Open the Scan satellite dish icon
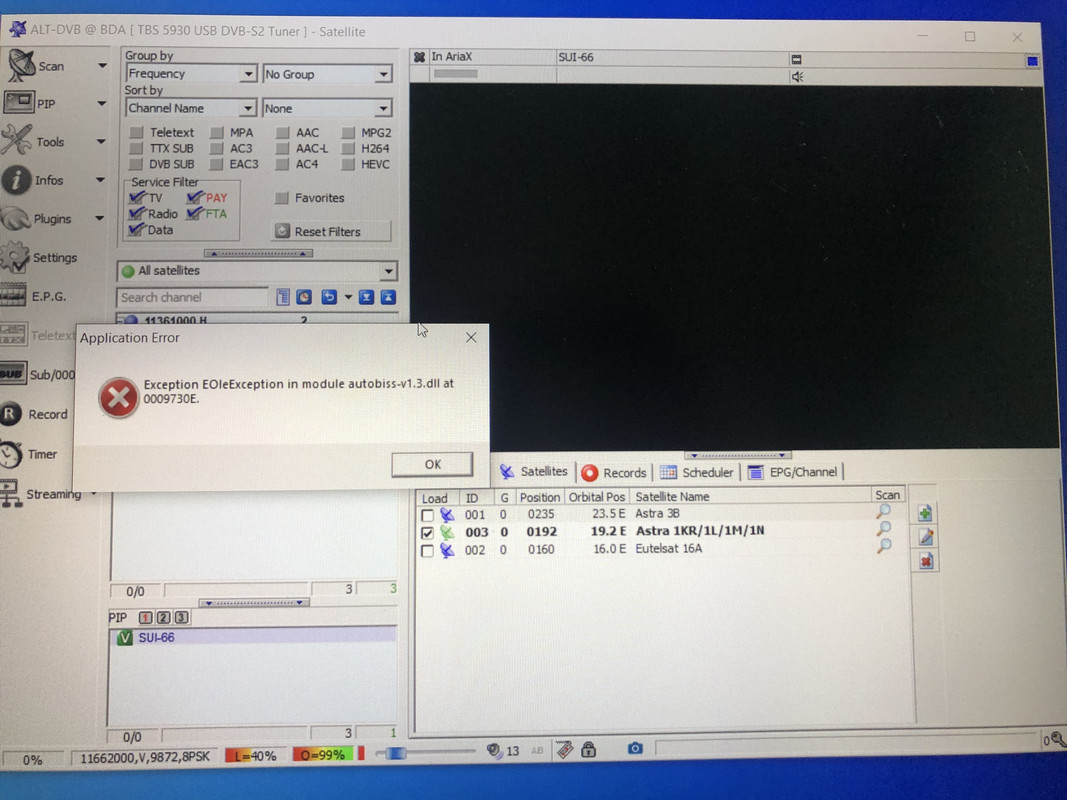 [x=20, y=65]
